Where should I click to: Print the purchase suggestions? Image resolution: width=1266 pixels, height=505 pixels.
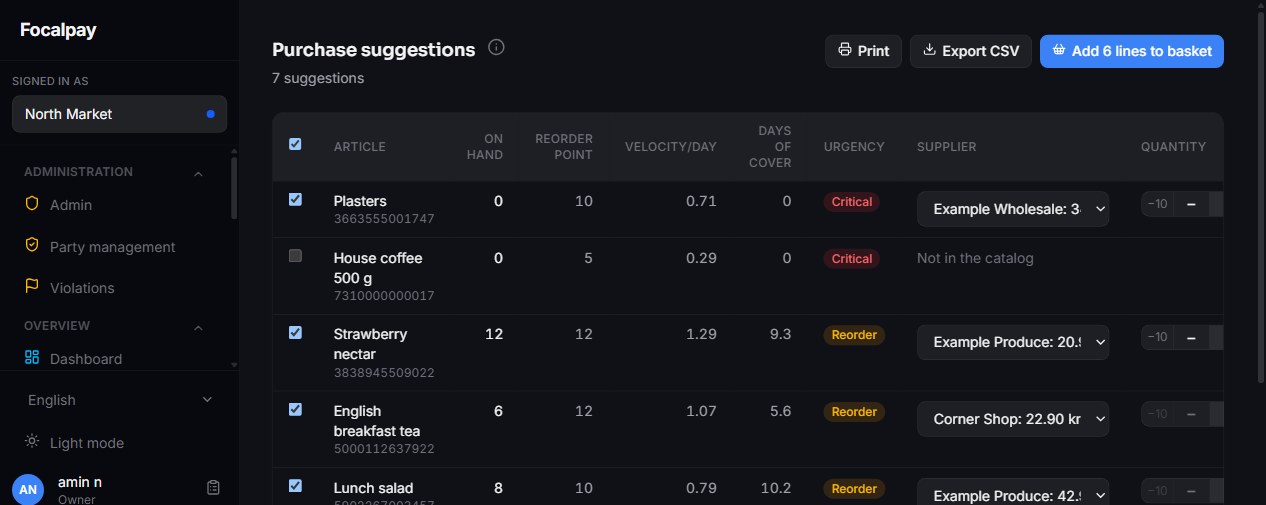(863, 51)
